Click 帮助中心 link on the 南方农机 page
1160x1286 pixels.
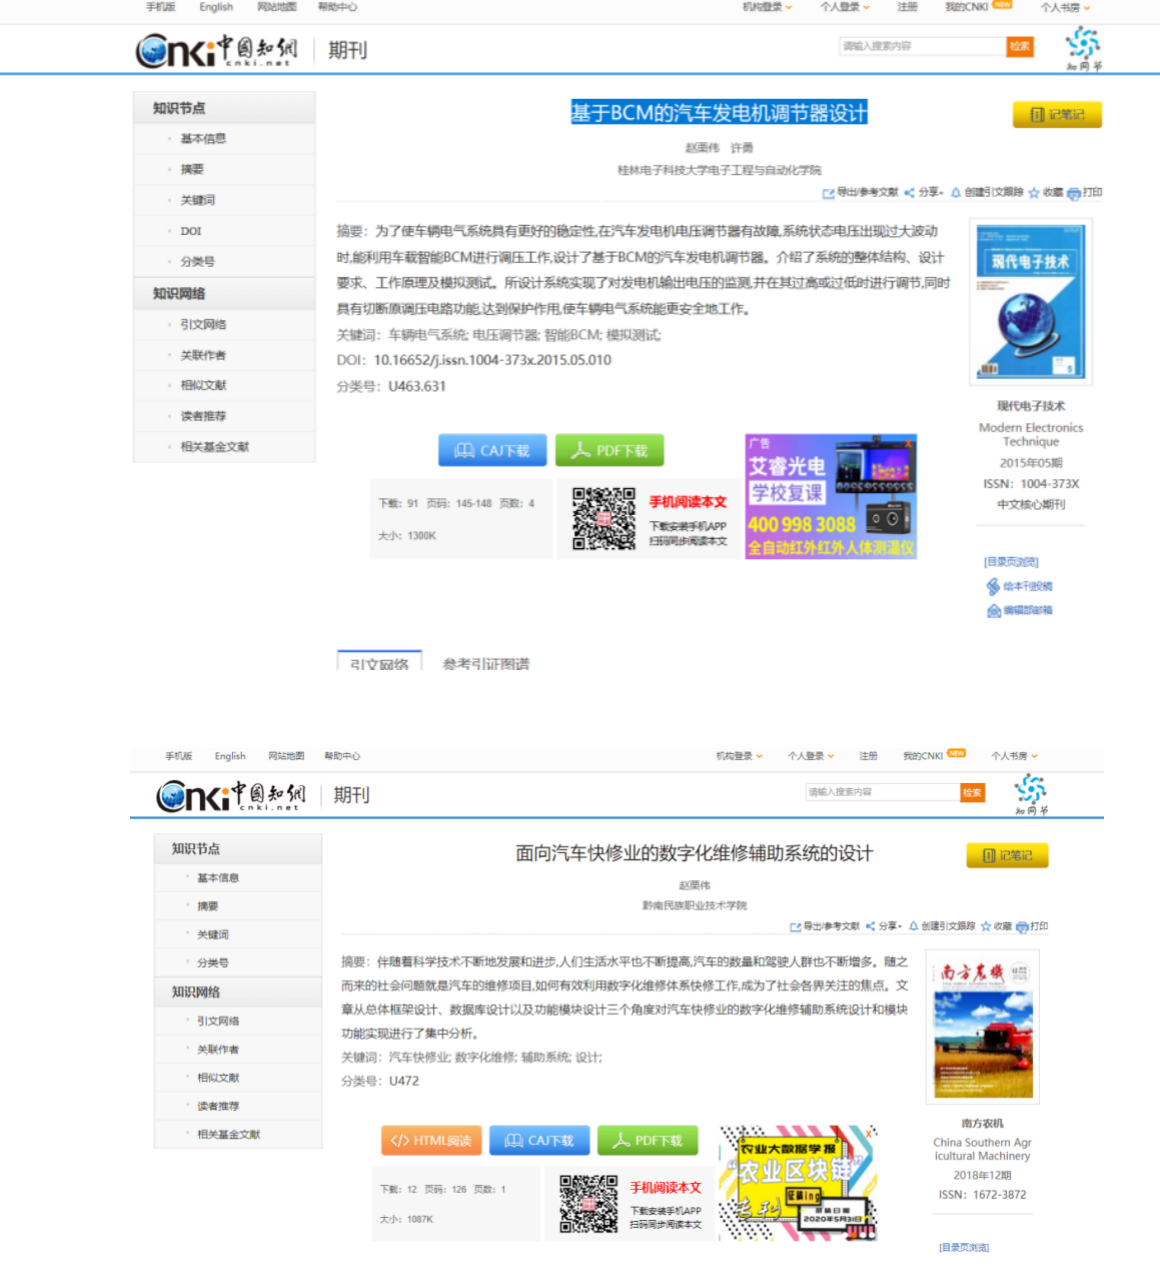pyautogui.click(x=342, y=756)
